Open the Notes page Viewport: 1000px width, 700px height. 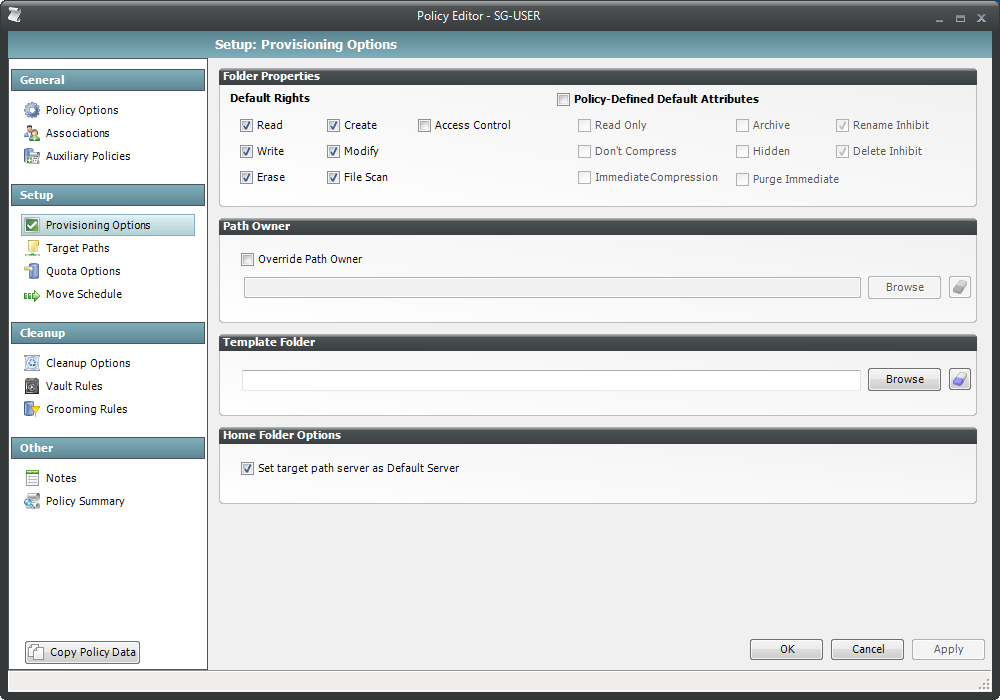coord(61,478)
